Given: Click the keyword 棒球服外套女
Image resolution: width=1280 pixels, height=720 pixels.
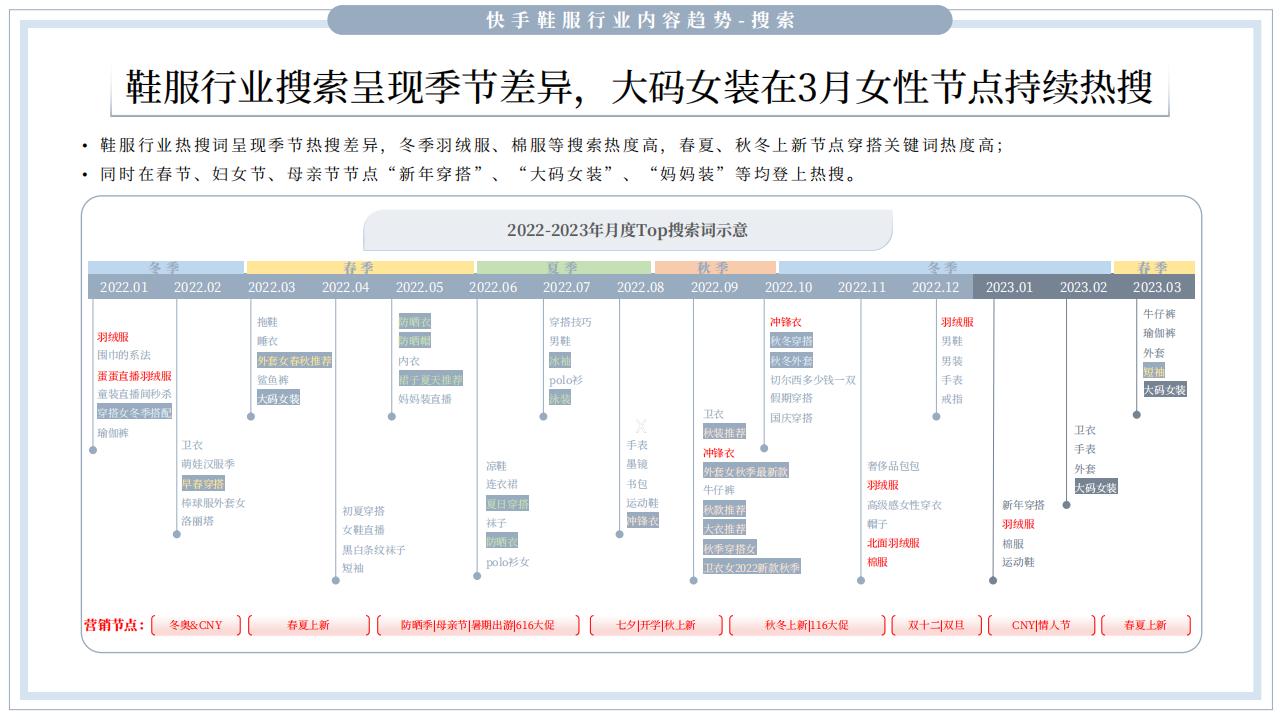Looking at the screenshot, I should [x=213, y=503].
